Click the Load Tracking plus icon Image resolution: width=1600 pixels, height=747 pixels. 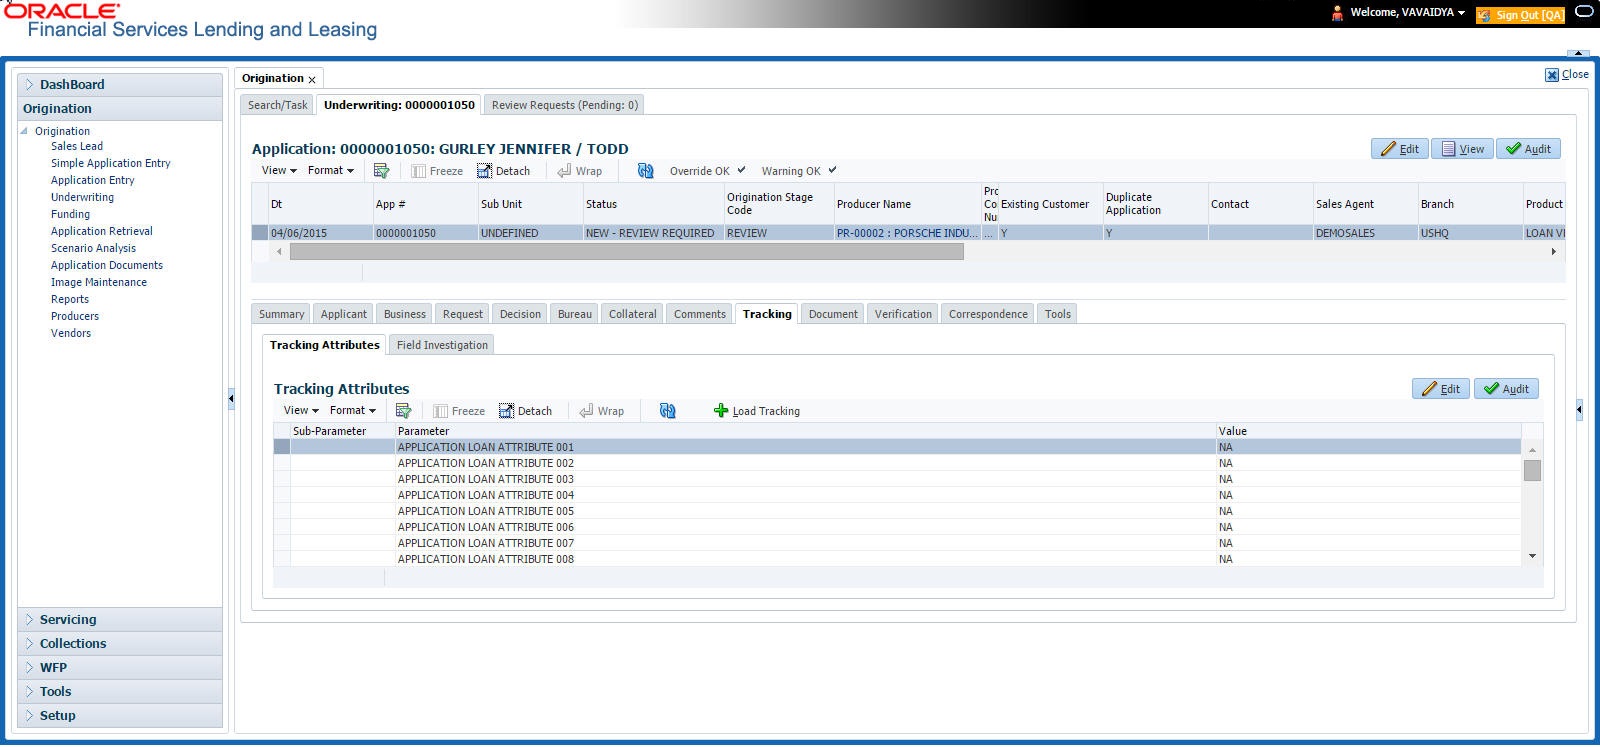pyautogui.click(x=721, y=411)
